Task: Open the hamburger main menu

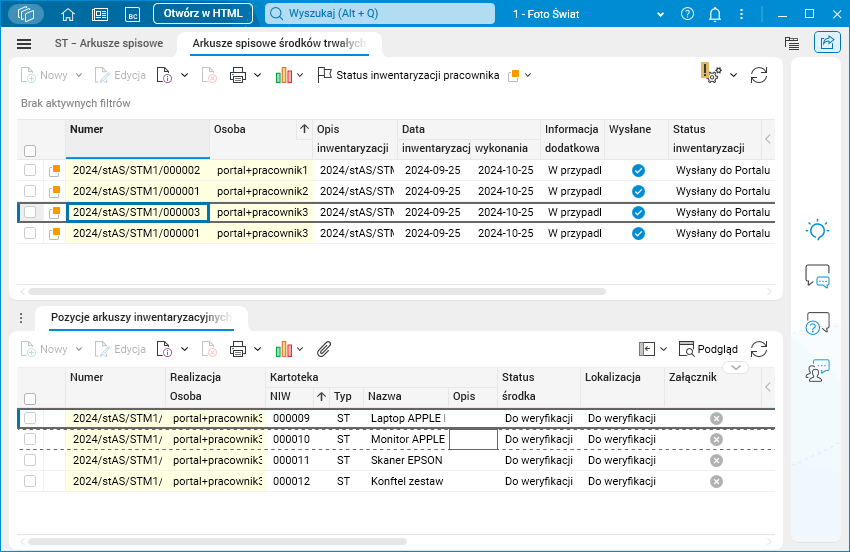Action: 24,44
